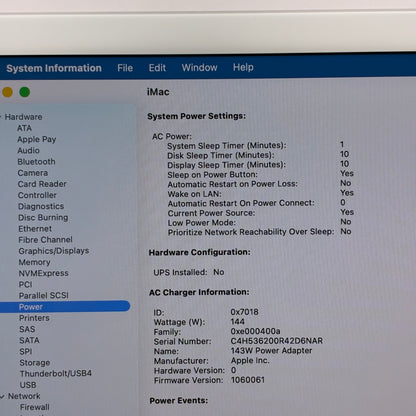Select SPI in the sidebar
This screenshot has height=416, width=416.
pyautogui.click(x=26, y=352)
